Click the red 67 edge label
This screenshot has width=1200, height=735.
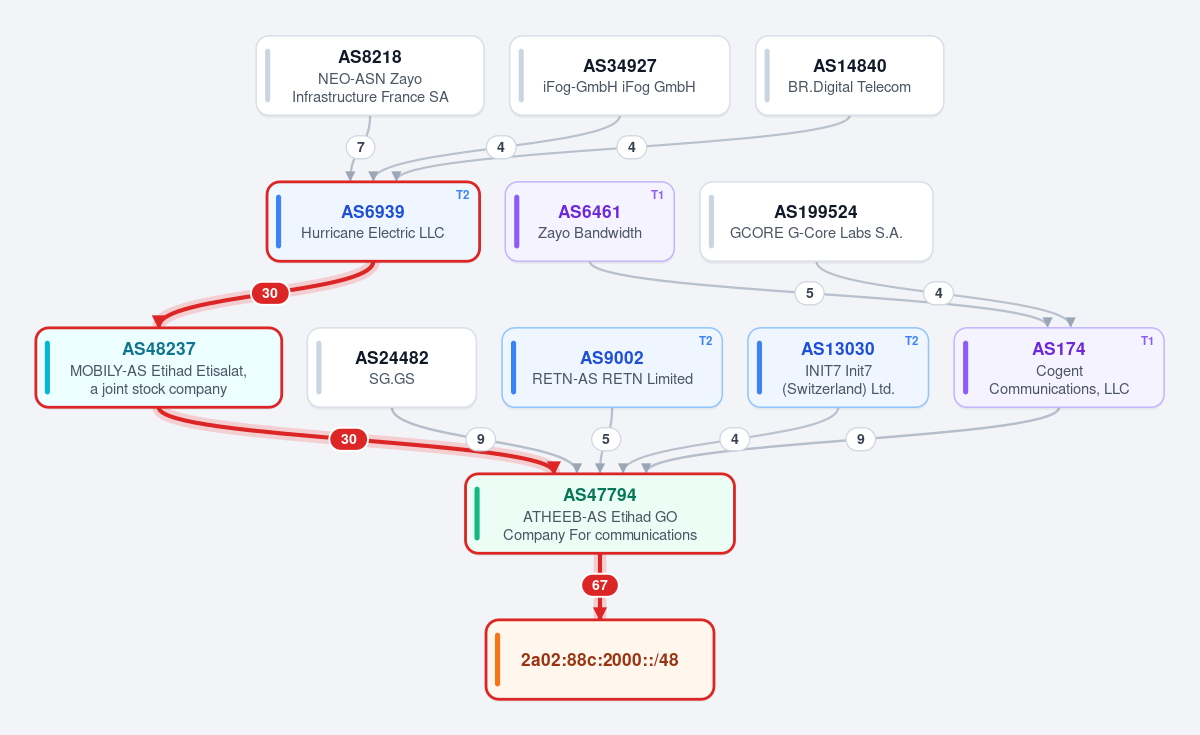point(600,585)
